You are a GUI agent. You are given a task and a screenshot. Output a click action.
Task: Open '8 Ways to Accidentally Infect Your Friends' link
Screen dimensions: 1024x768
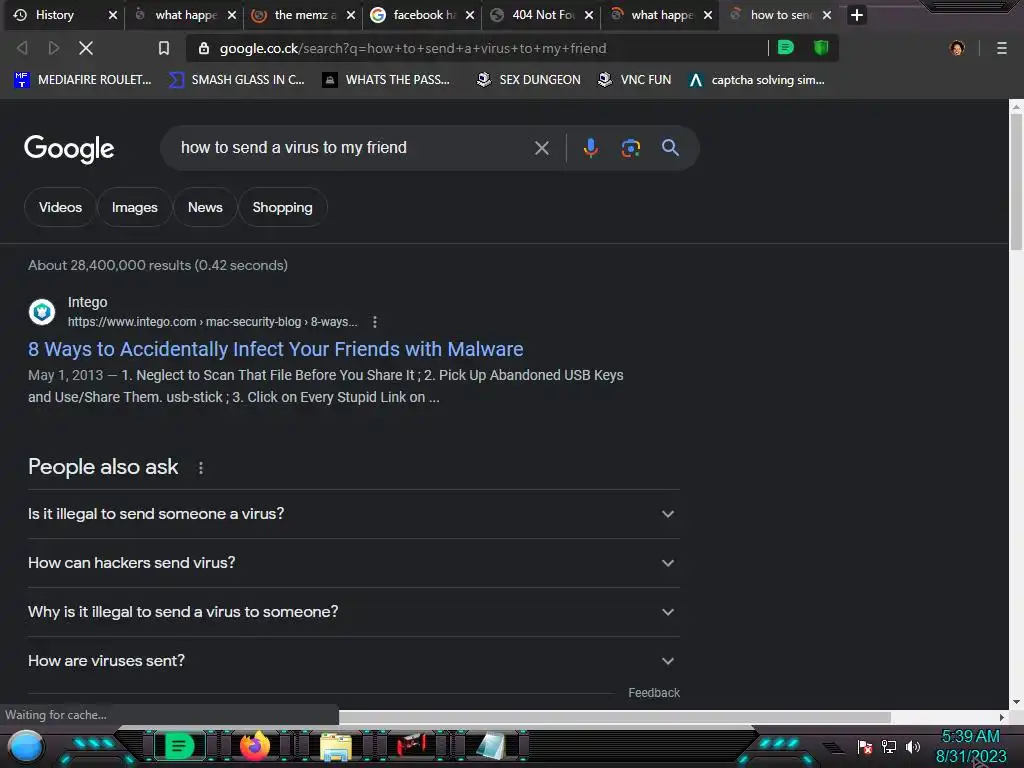click(x=276, y=349)
